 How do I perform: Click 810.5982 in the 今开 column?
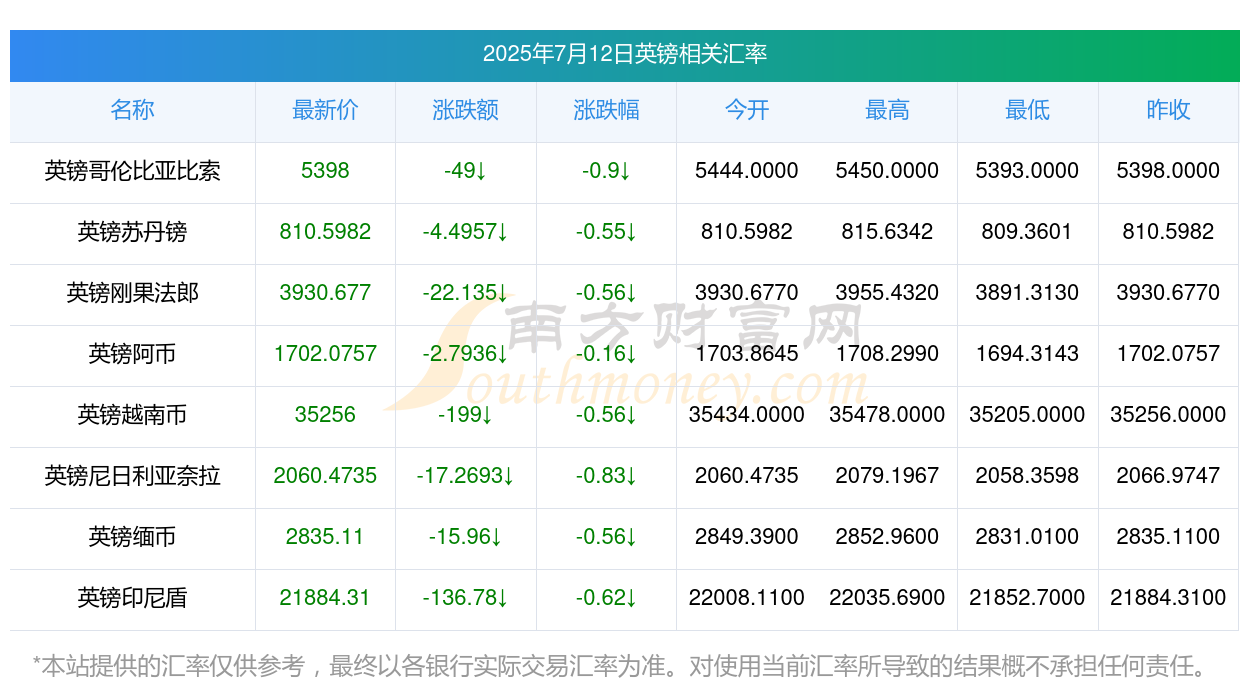(747, 232)
